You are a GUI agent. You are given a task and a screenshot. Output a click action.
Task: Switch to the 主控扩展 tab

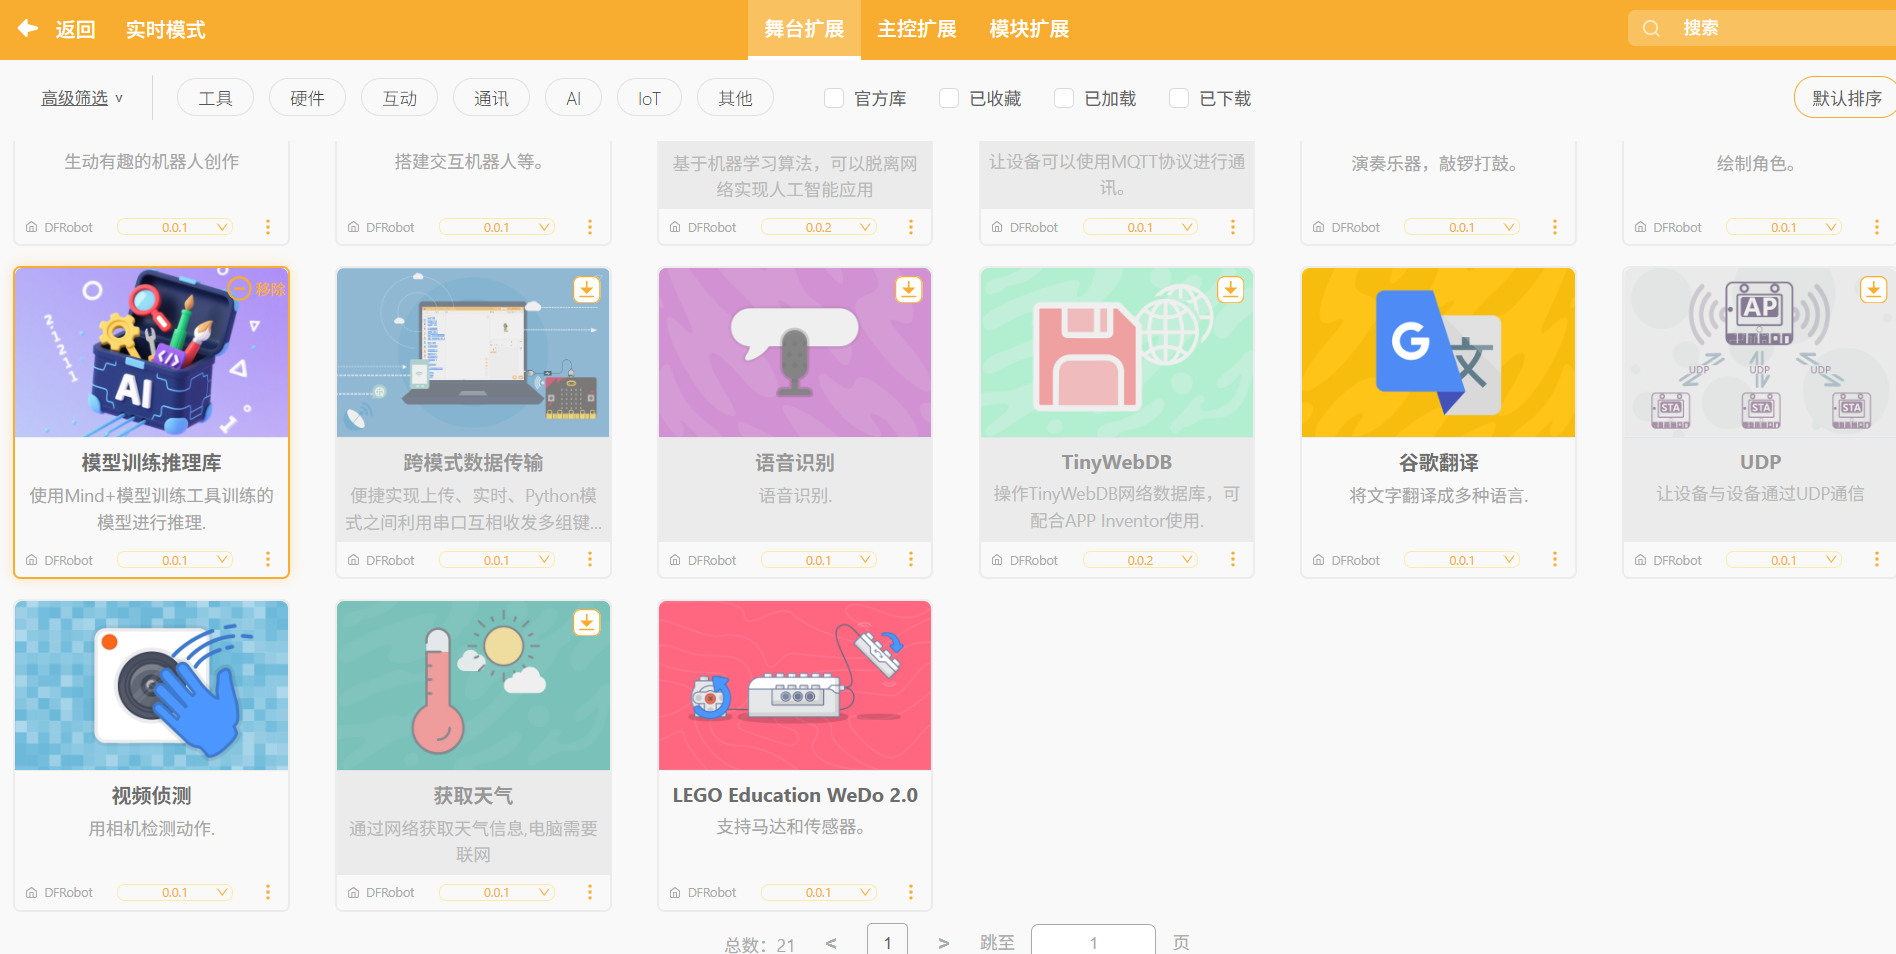point(917,29)
